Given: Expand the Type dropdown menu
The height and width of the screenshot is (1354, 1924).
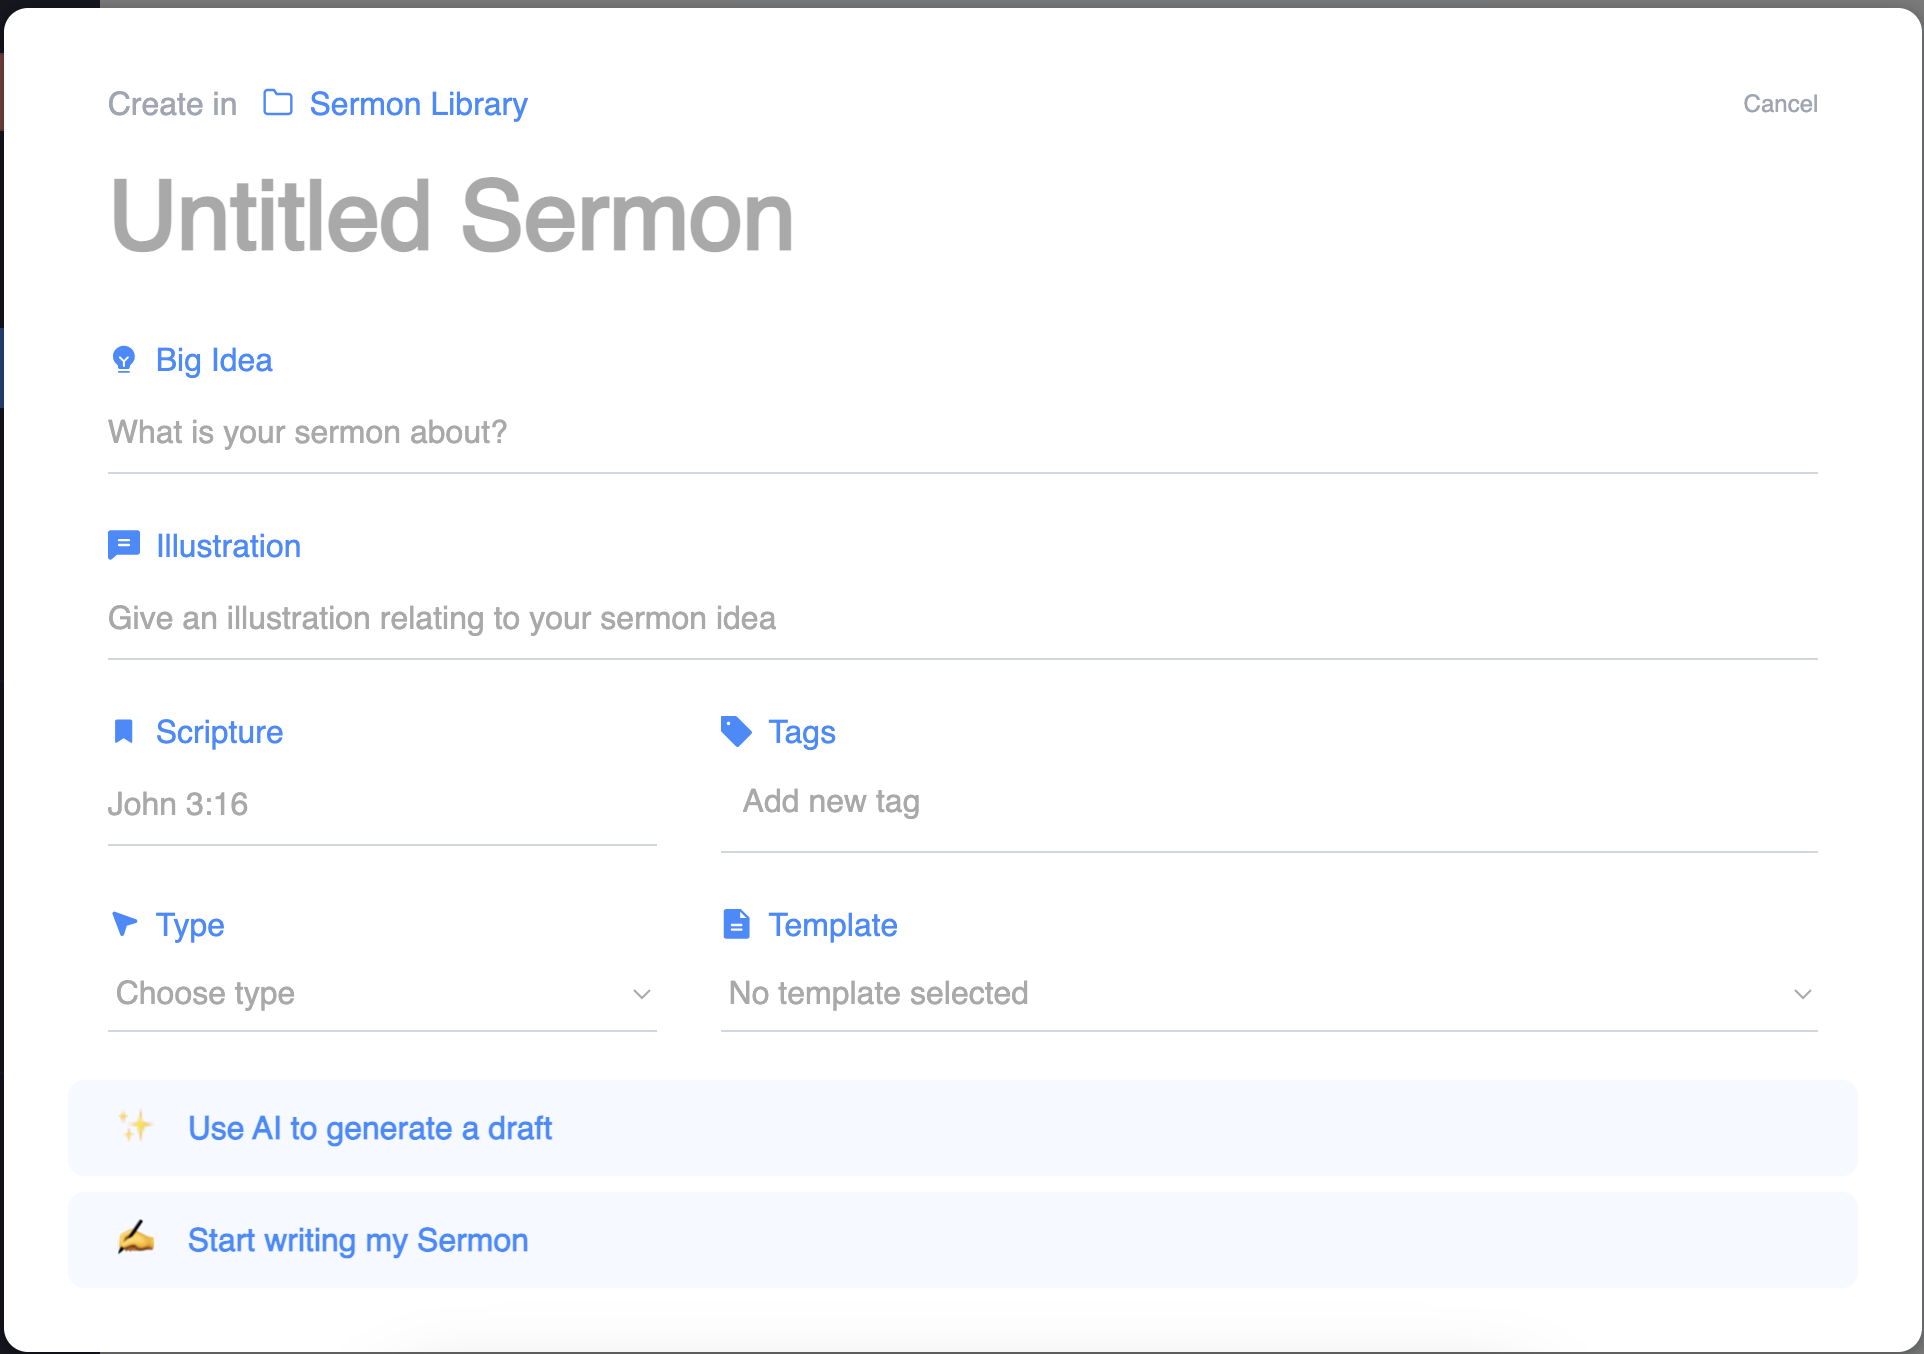Looking at the screenshot, I should click(x=382, y=995).
